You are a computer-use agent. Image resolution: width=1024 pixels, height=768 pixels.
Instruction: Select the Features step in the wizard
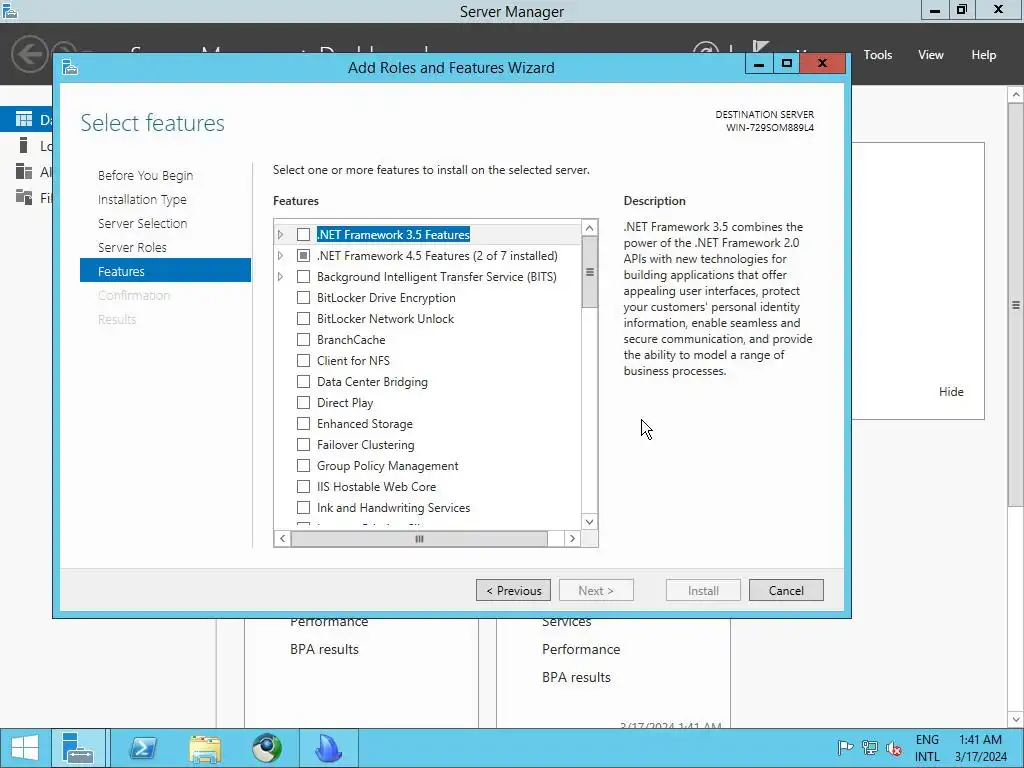pyautogui.click(x=165, y=270)
